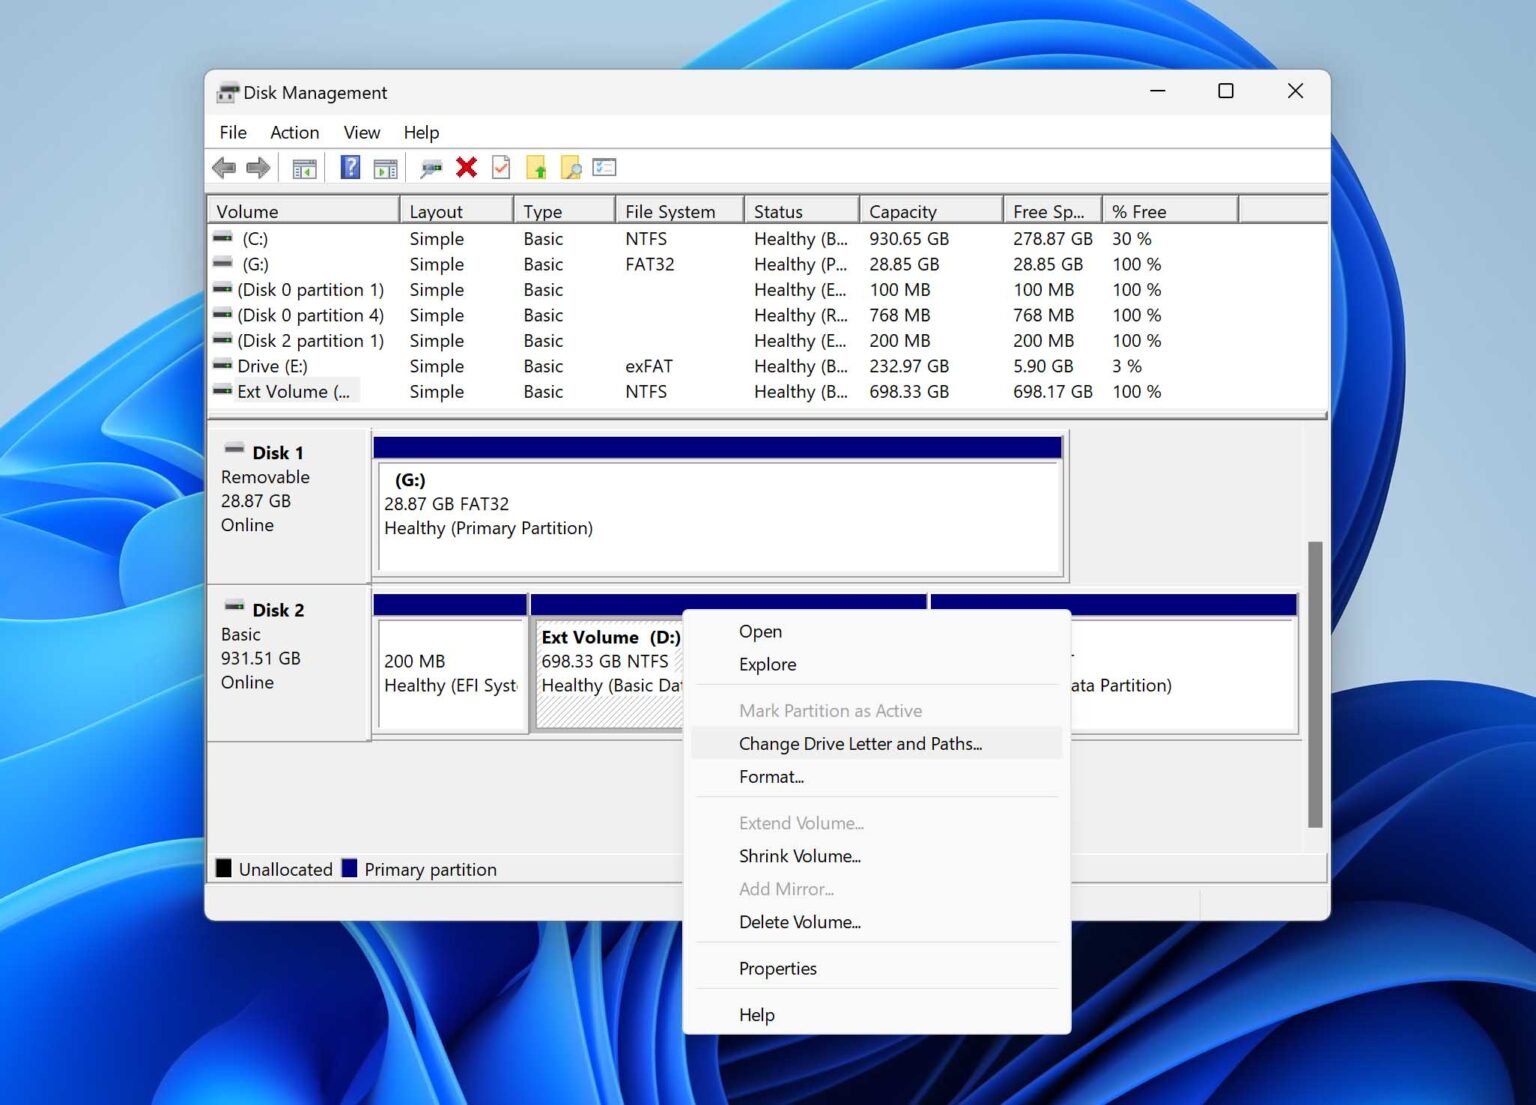Open Properties from the context menu
The image size is (1536, 1105).
(877, 969)
